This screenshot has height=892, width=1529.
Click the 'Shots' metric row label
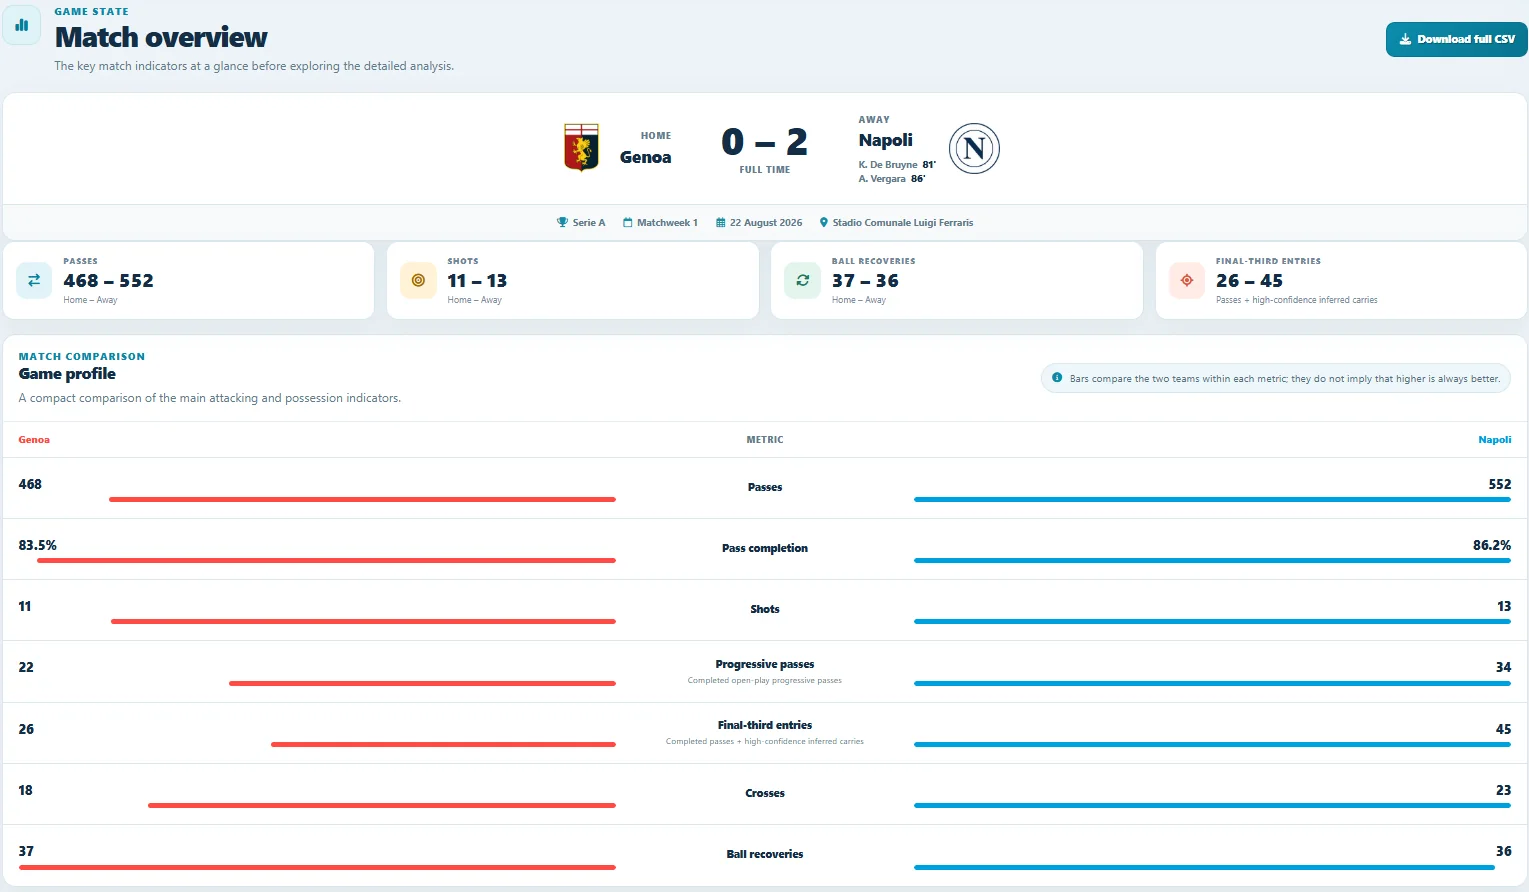(765, 610)
